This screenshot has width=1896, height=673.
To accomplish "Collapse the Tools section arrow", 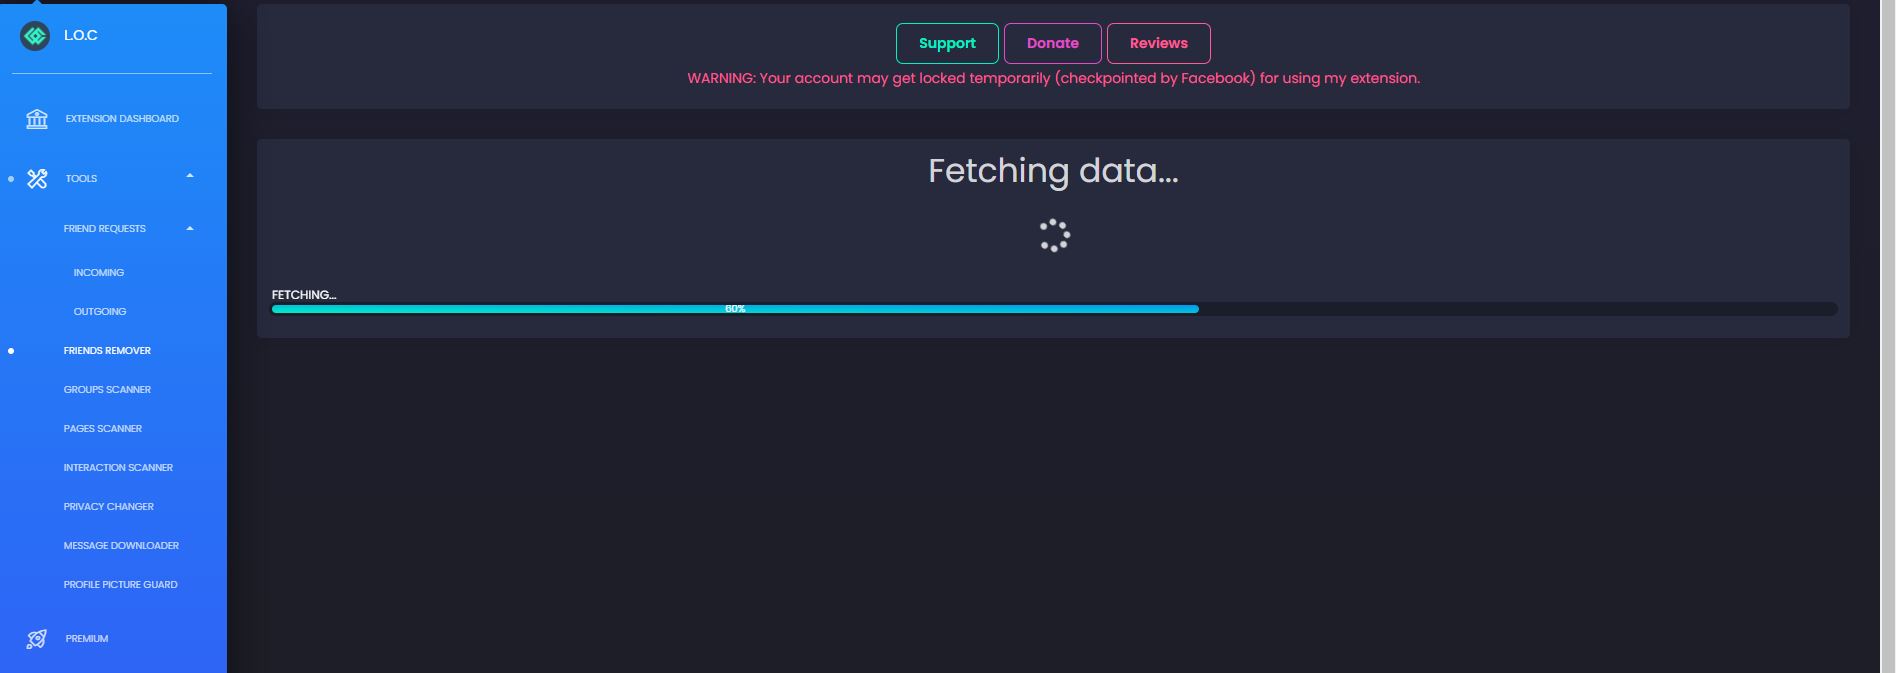I will point(190,176).
